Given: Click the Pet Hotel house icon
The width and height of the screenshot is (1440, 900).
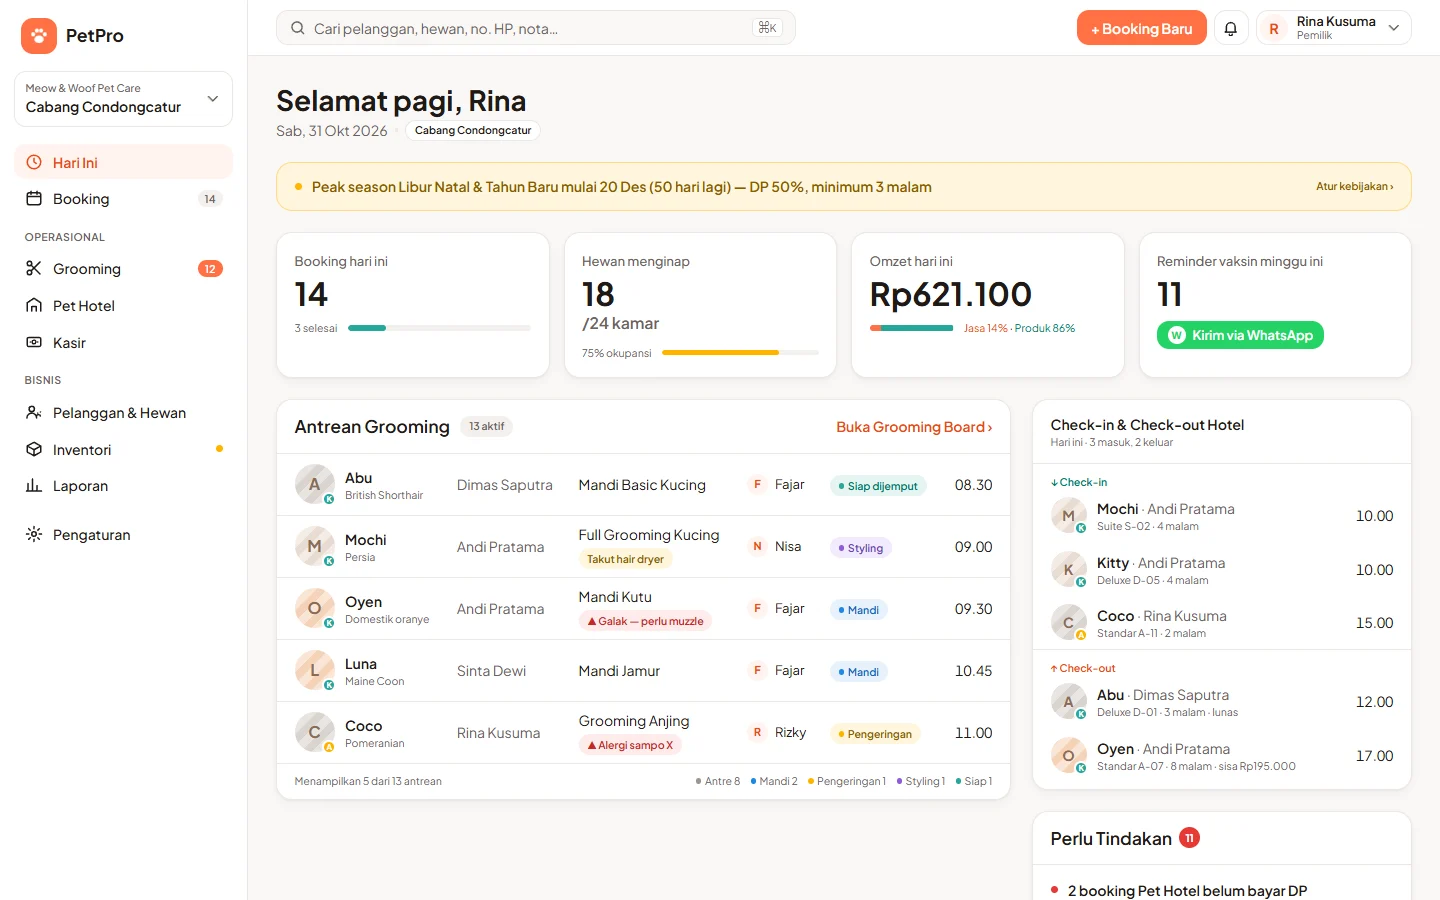Looking at the screenshot, I should [x=34, y=305].
